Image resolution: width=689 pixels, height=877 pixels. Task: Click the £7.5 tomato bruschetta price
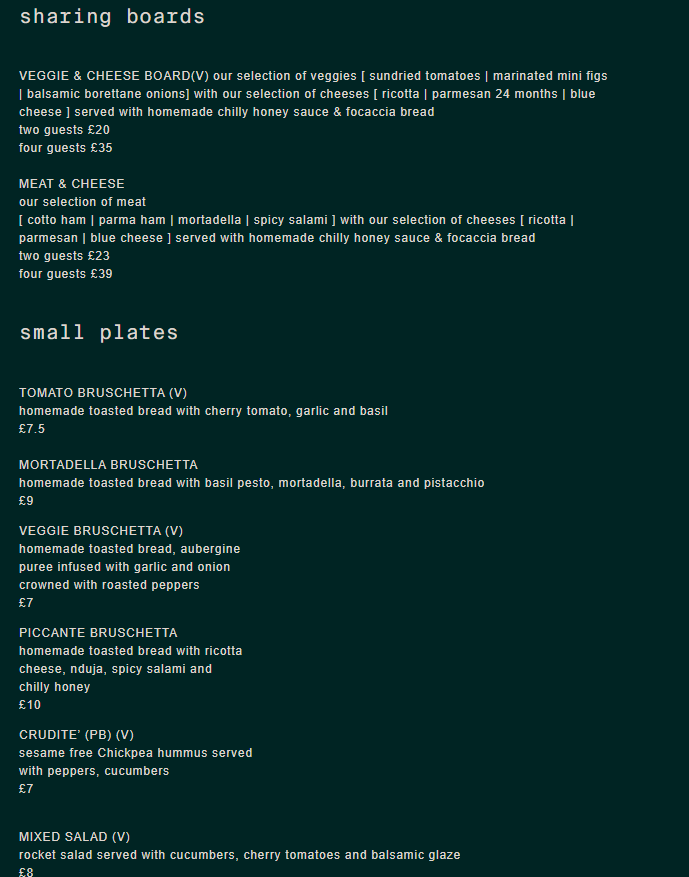coord(32,429)
